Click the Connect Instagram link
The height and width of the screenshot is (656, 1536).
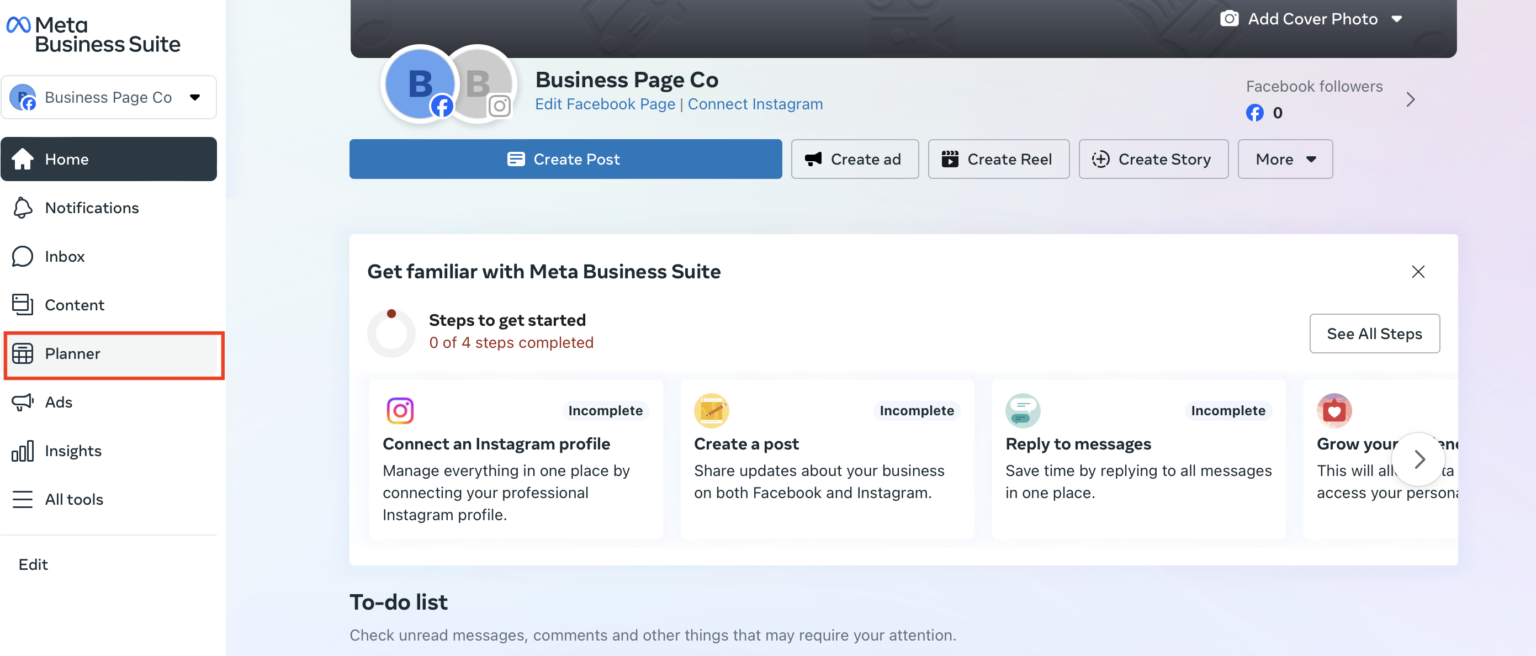(x=755, y=104)
